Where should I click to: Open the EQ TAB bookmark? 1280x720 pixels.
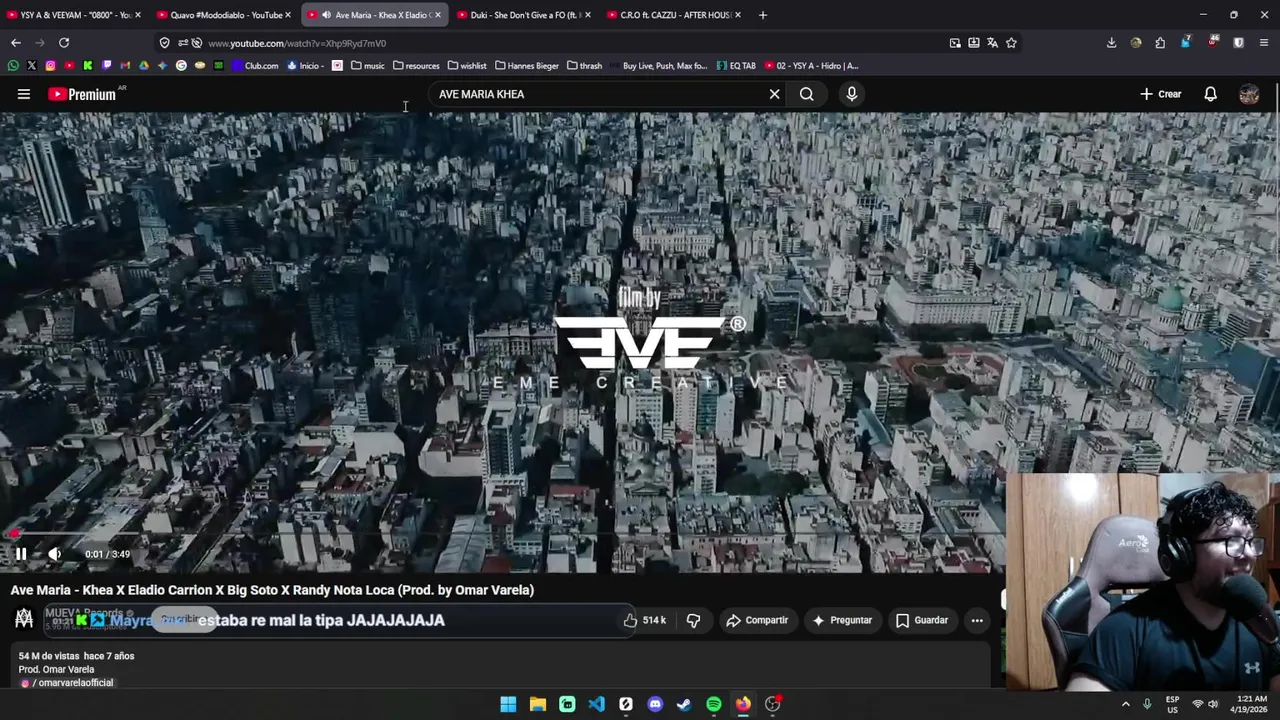736,66
